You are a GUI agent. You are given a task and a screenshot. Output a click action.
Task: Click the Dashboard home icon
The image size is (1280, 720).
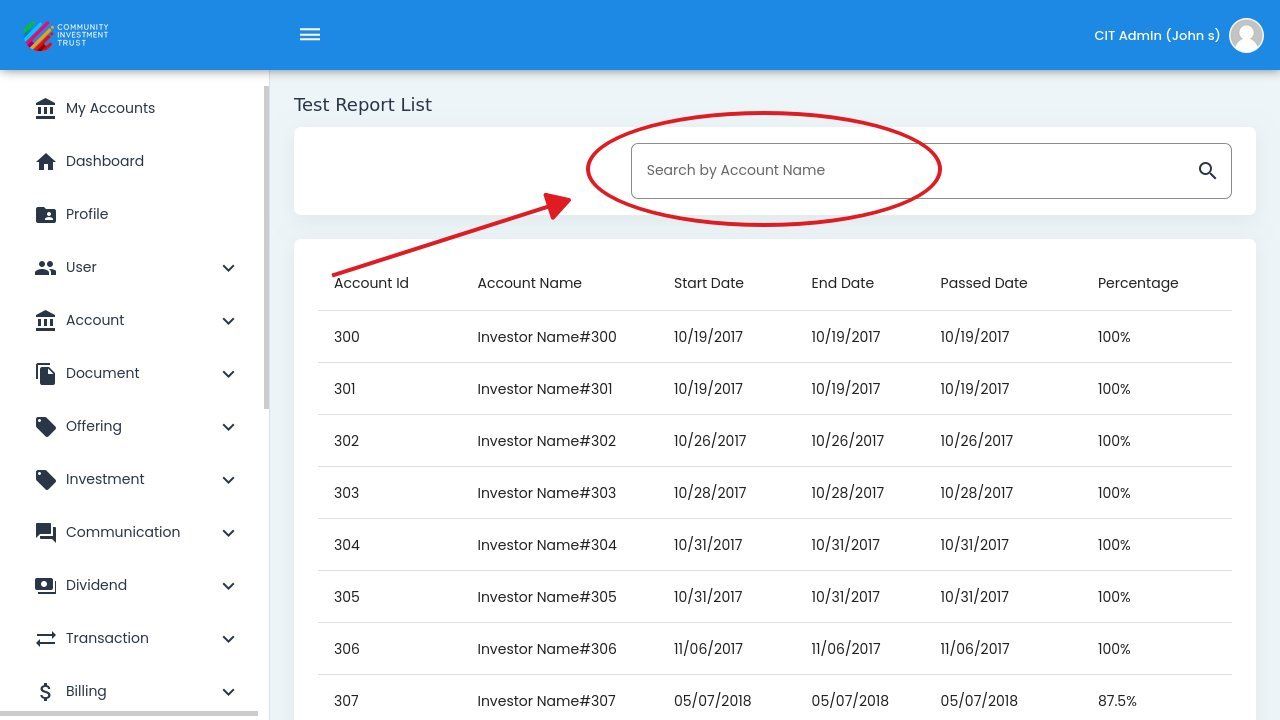tap(46, 161)
